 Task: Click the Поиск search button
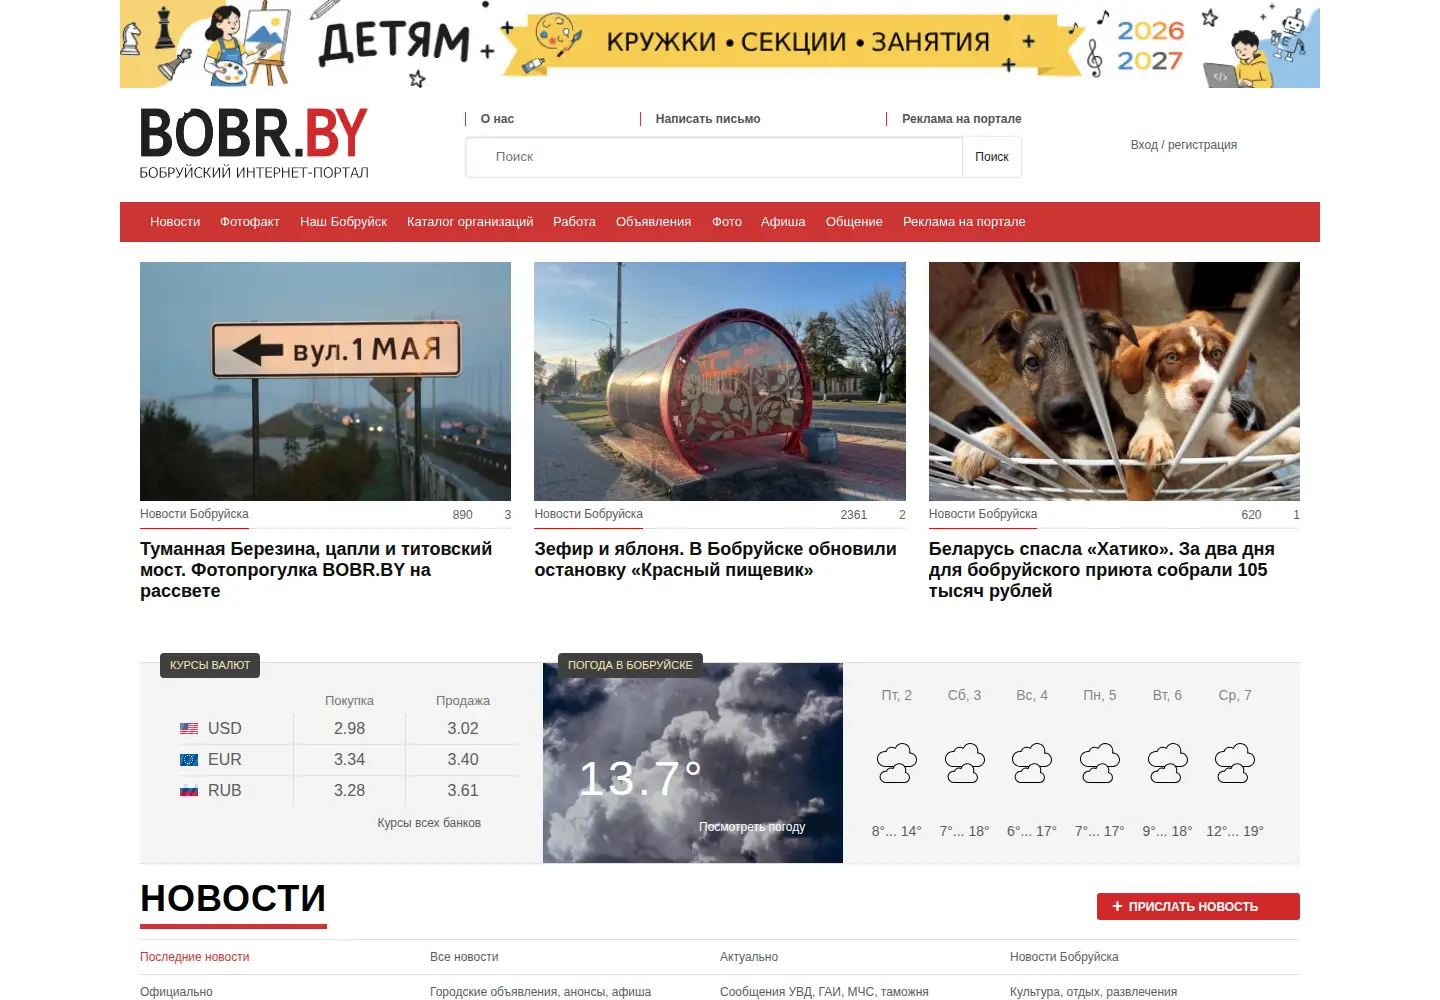click(992, 157)
